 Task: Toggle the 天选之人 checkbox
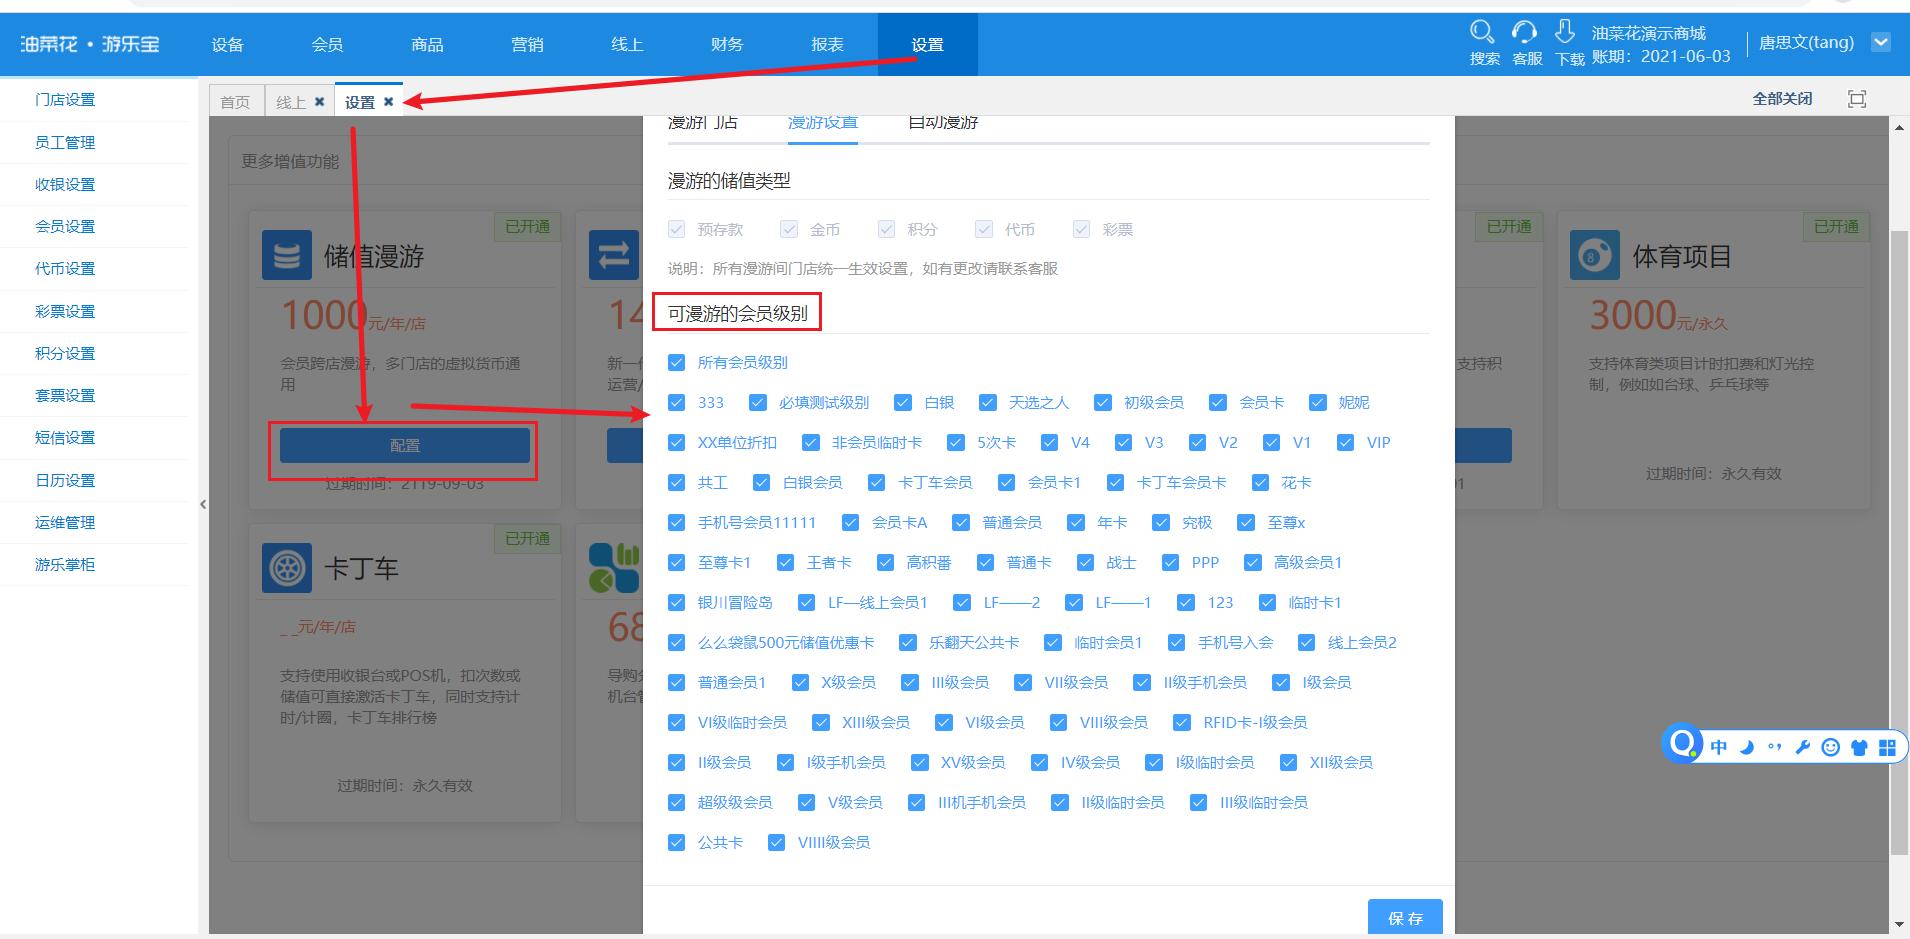(988, 402)
